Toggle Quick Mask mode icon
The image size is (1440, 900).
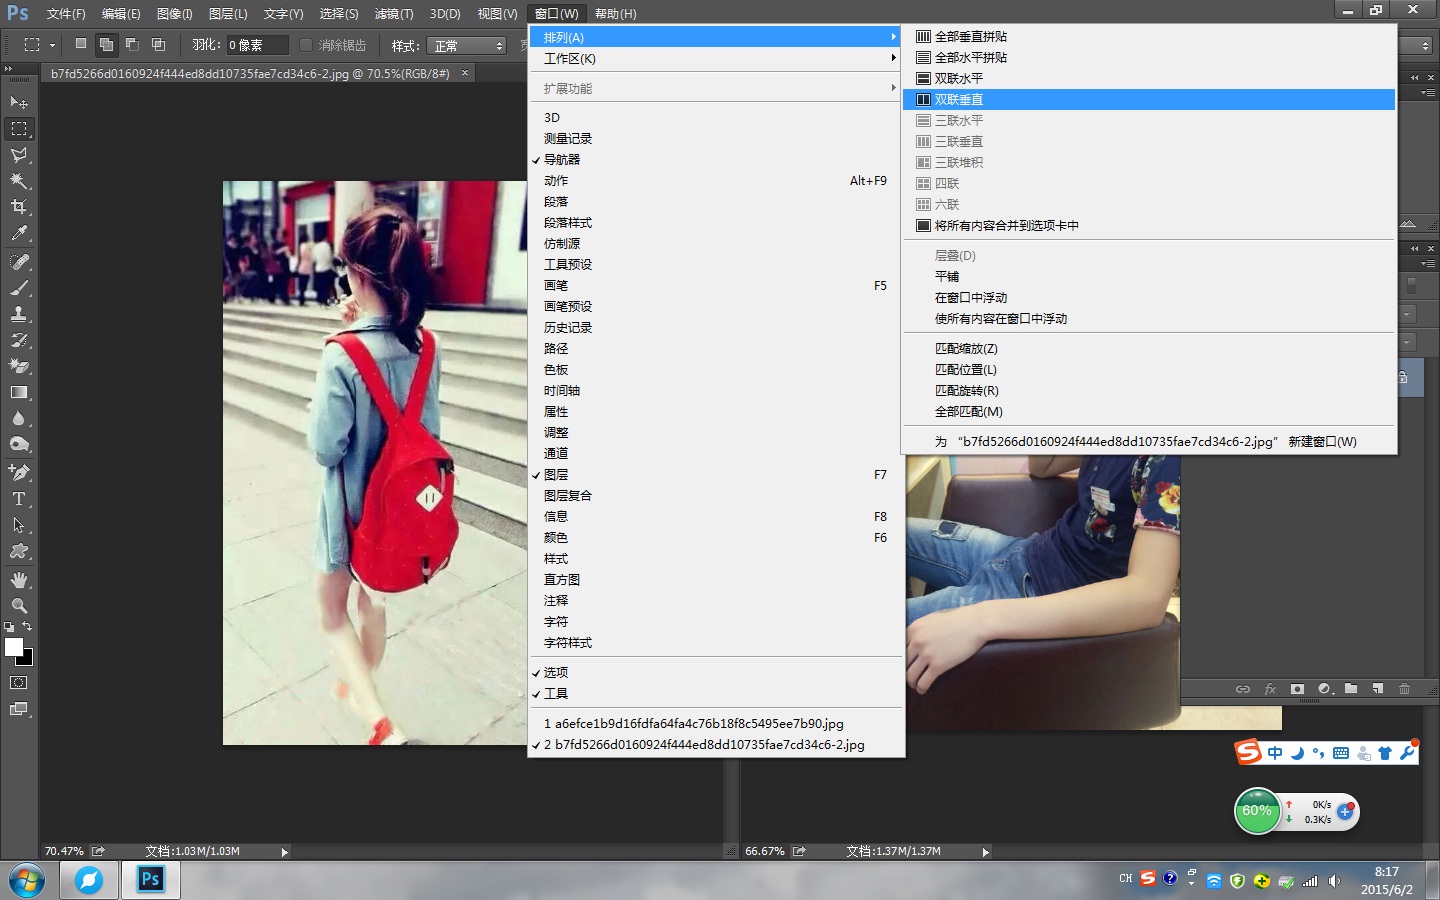pyautogui.click(x=19, y=683)
